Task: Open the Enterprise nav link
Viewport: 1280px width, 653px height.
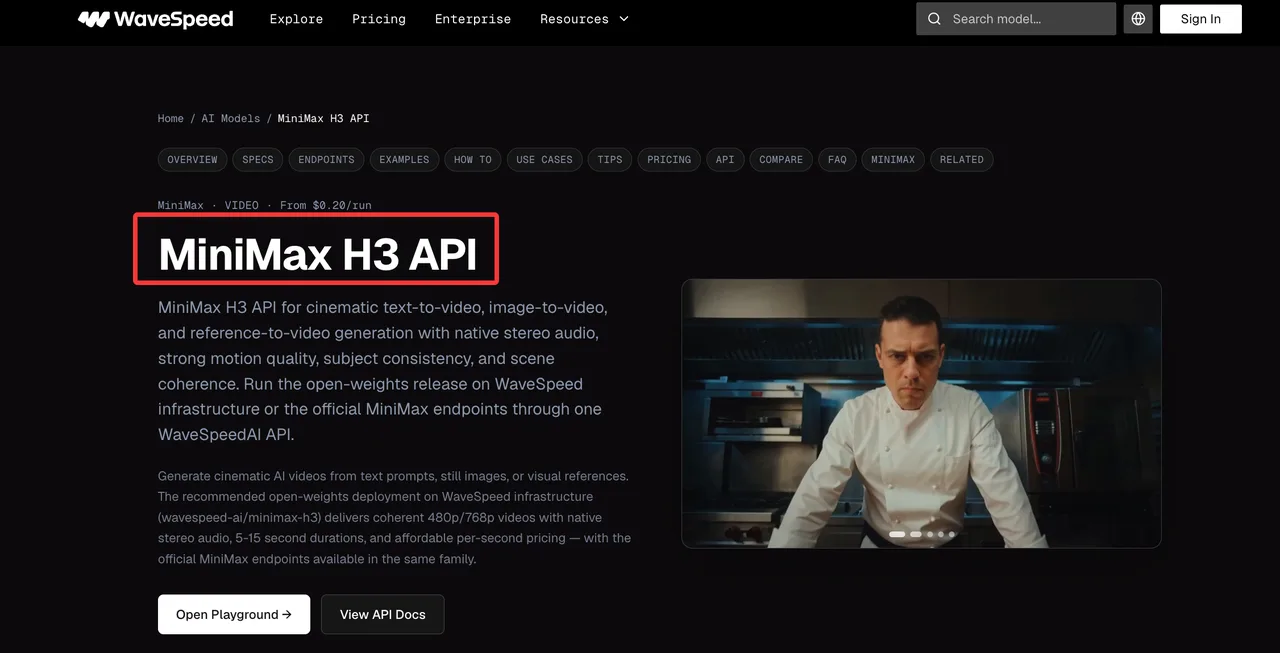Action: [x=473, y=19]
